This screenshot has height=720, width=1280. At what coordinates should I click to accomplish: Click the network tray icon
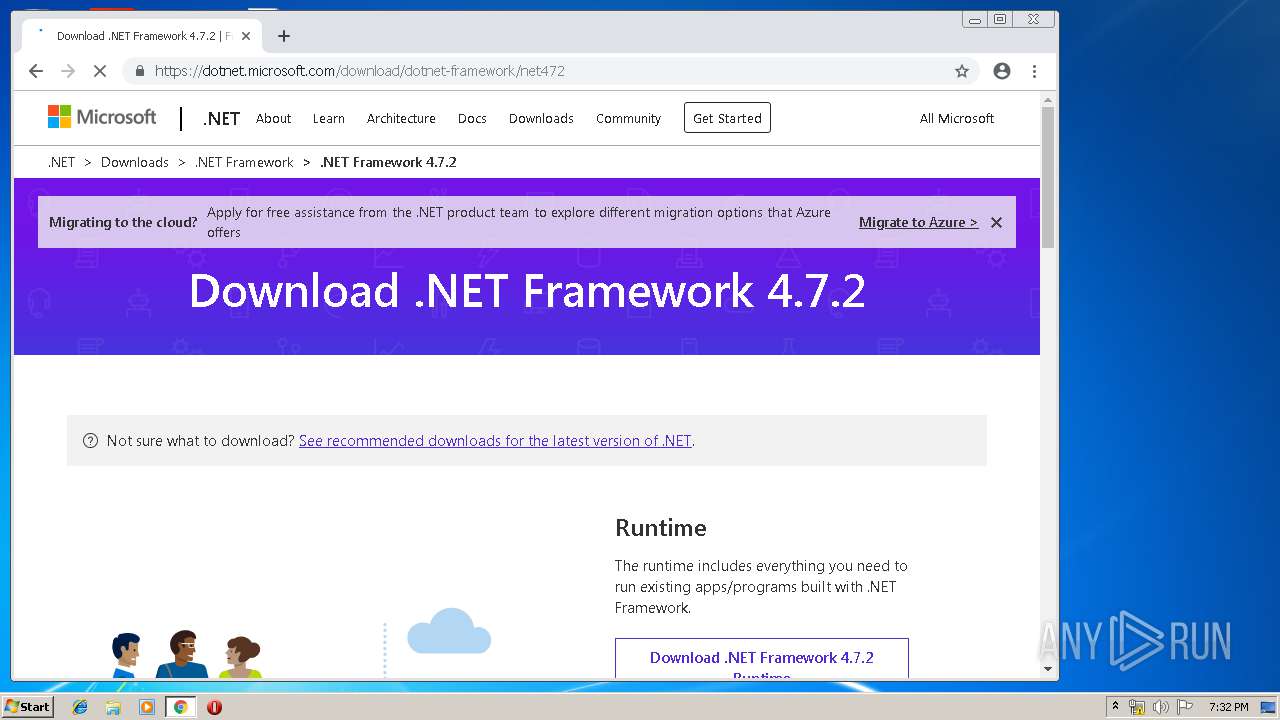tap(1137, 707)
